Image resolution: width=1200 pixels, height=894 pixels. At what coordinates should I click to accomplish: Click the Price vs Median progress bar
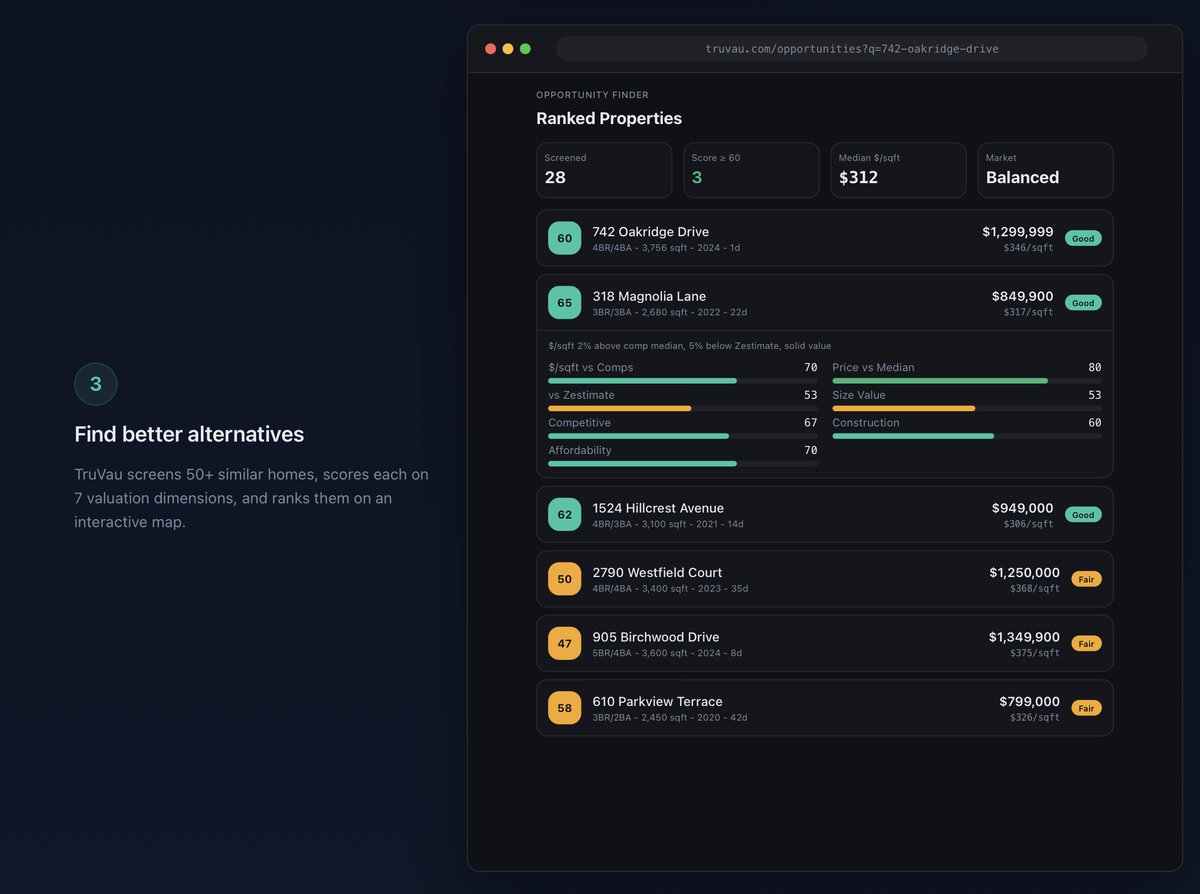click(x=967, y=381)
